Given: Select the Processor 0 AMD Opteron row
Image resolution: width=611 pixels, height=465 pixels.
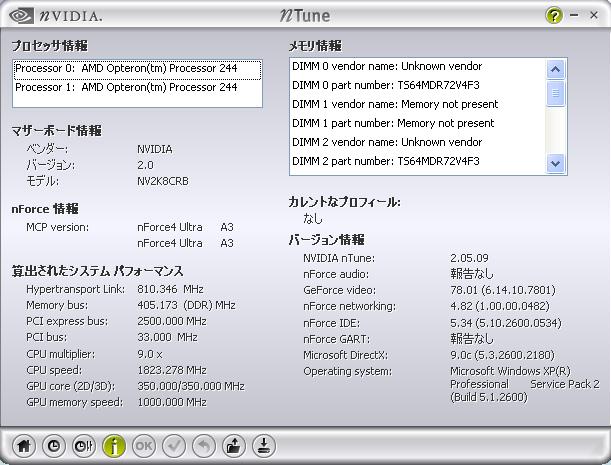Looking at the screenshot, I should pyautogui.click(x=137, y=69).
